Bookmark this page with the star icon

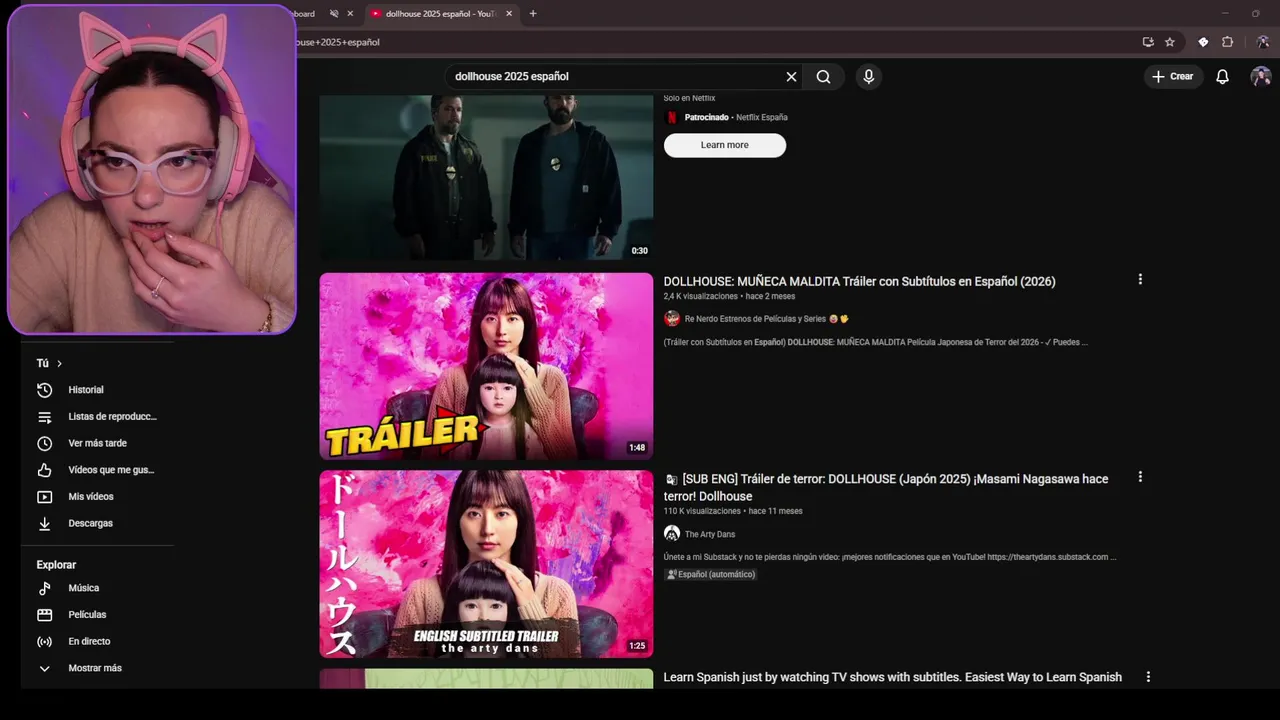point(1170,42)
